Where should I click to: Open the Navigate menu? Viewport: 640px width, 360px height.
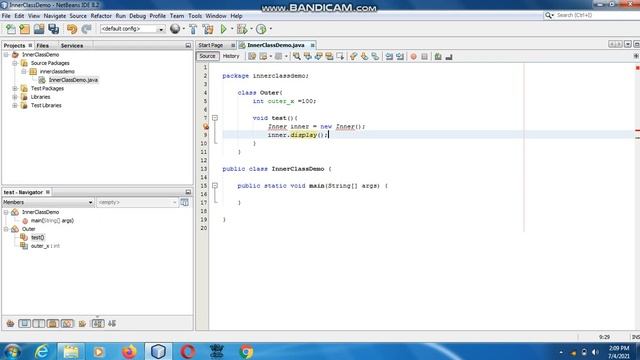[55, 16]
